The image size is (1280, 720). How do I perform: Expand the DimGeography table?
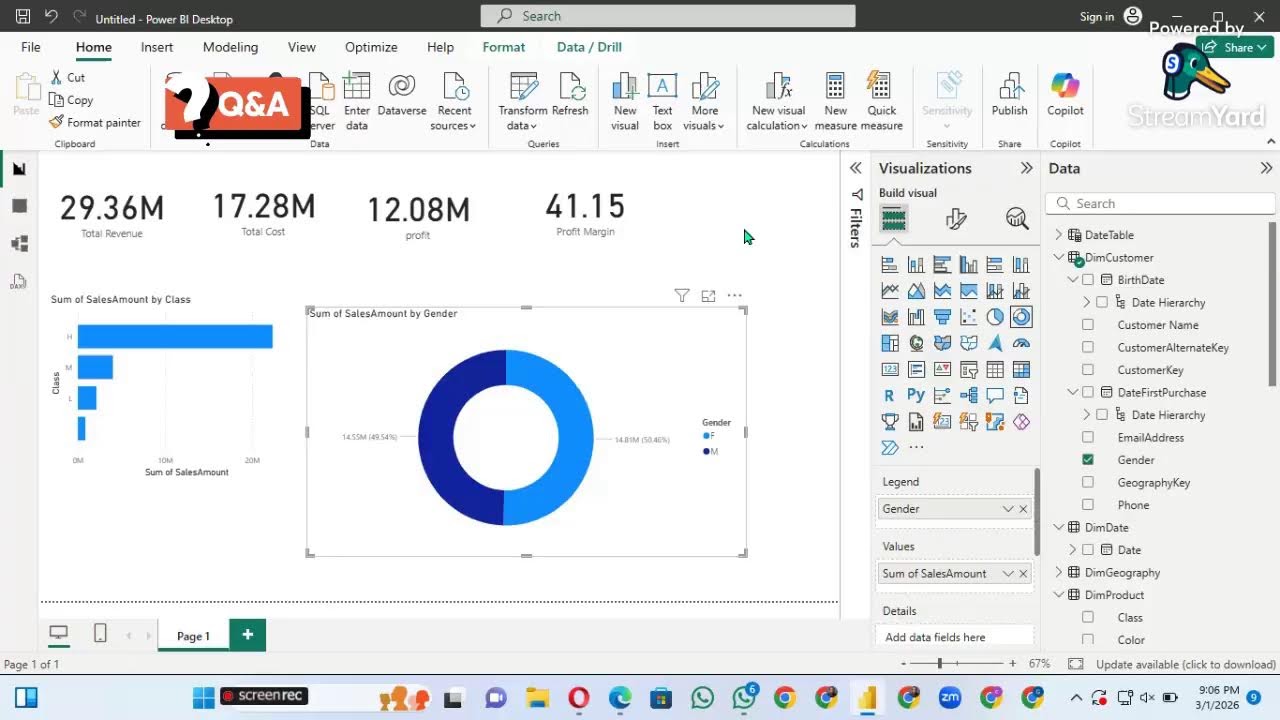point(1059,573)
